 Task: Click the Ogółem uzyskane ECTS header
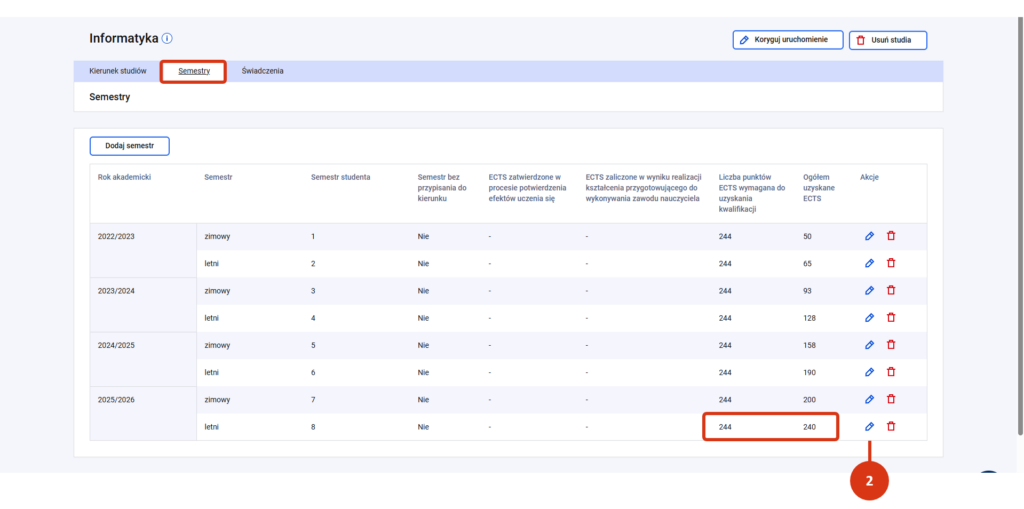coord(820,188)
